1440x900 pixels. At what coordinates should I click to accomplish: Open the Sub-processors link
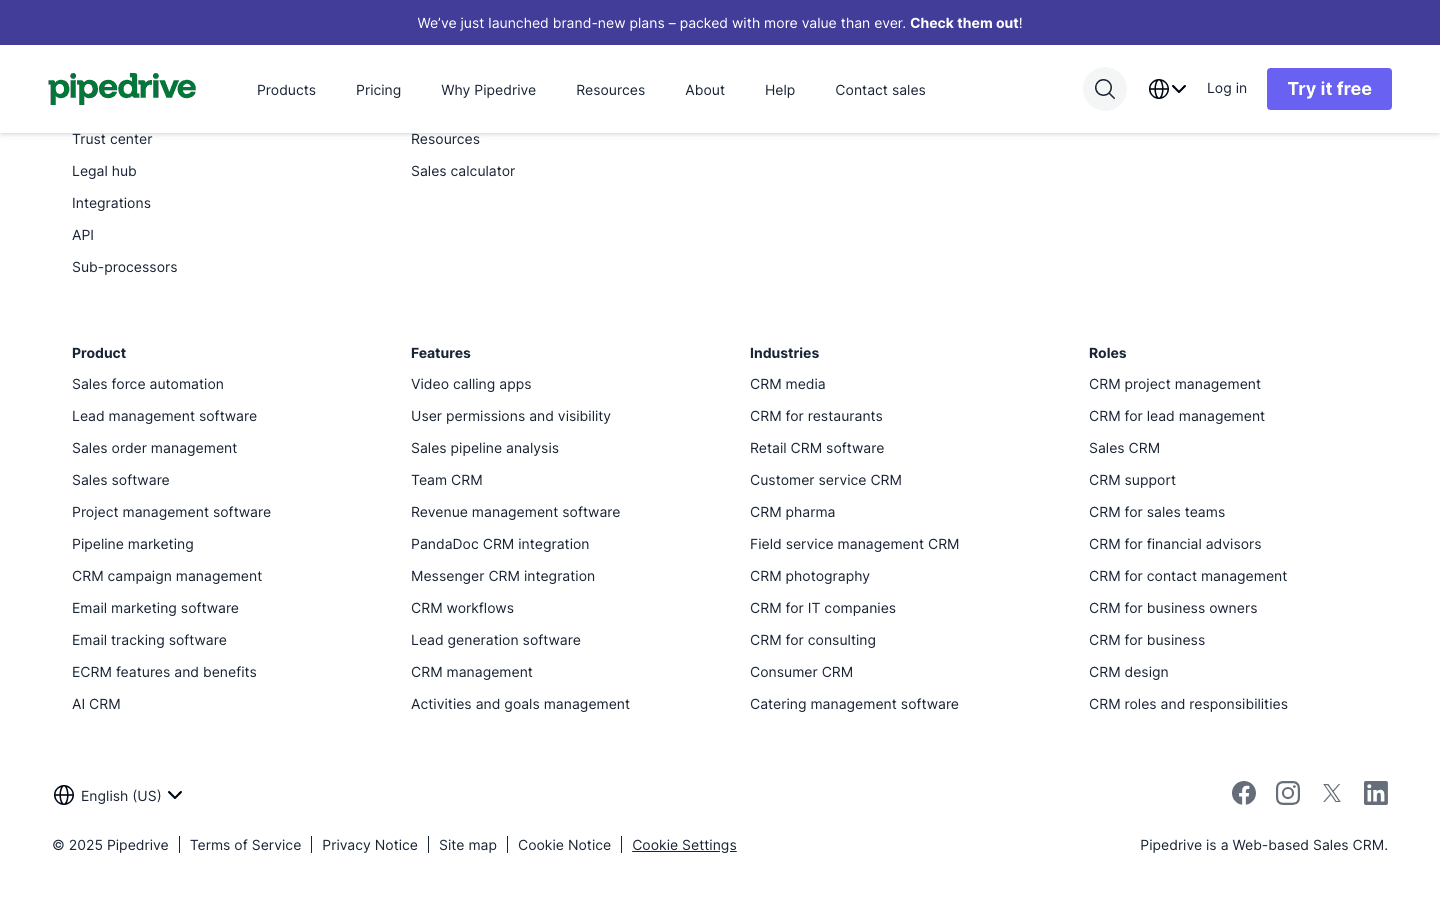(x=124, y=267)
